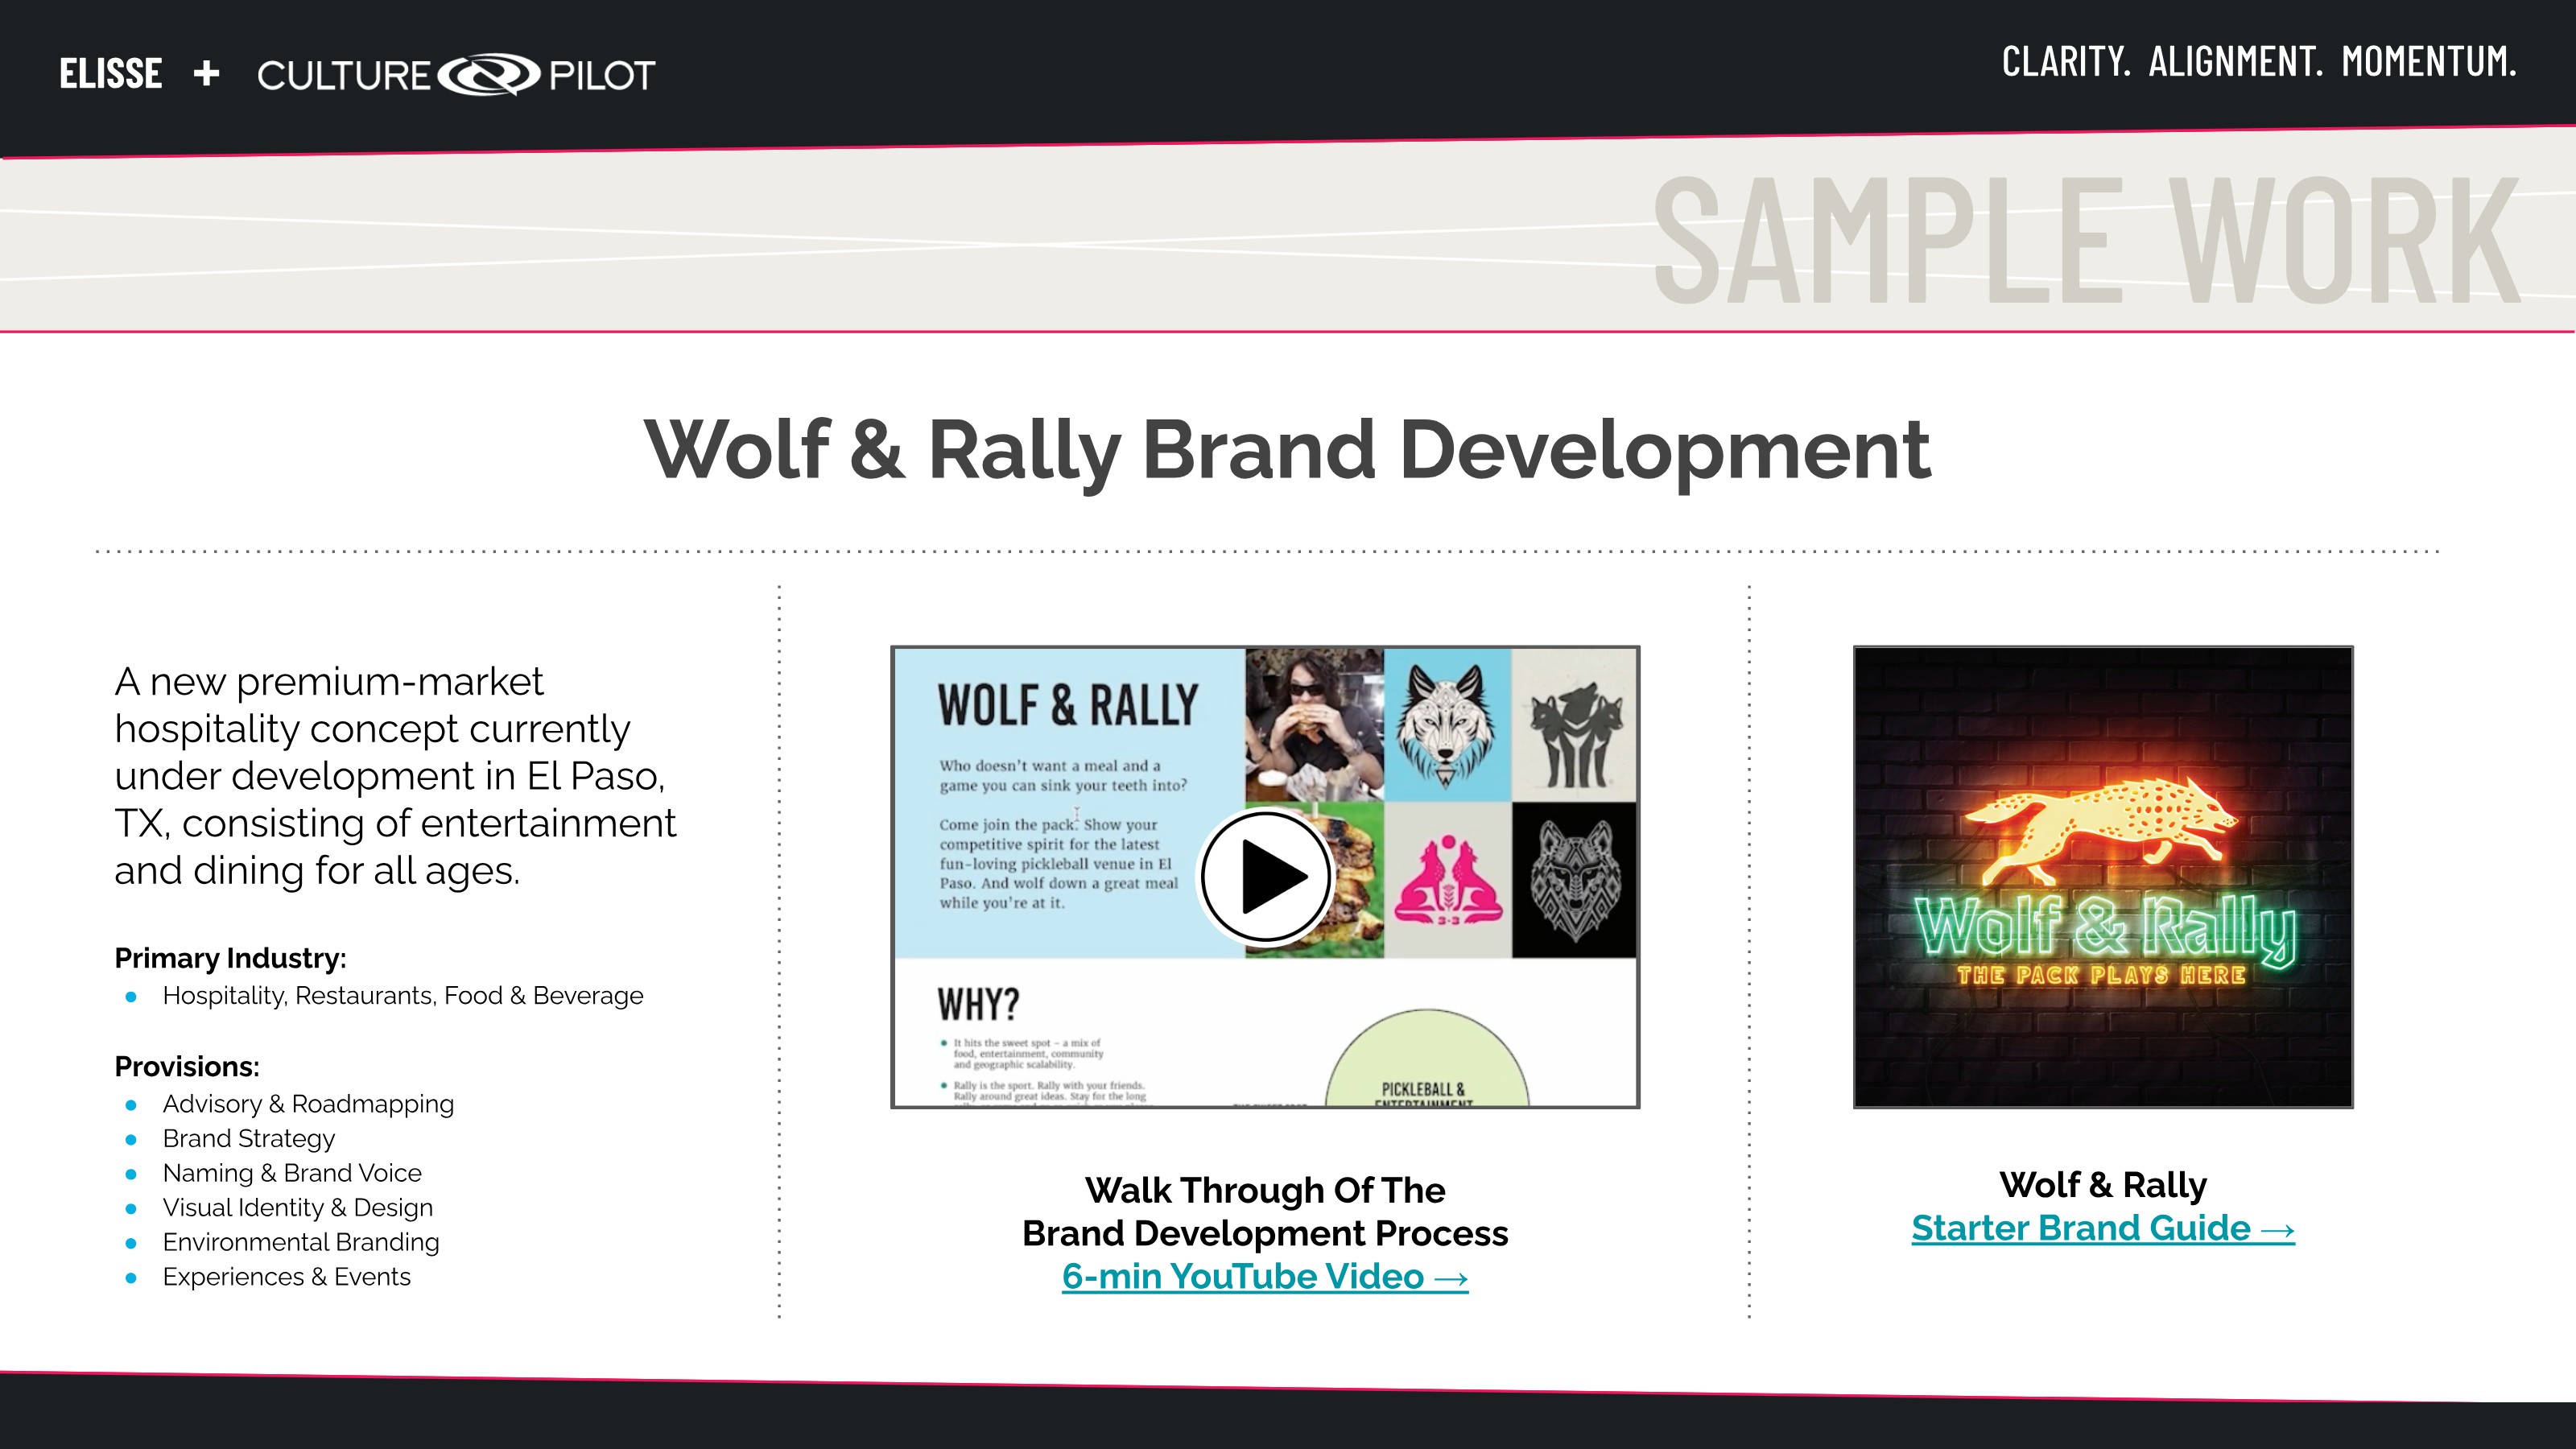The image size is (2576, 1449).
Task: Click the Provisions label
Action: (187, 1067)
